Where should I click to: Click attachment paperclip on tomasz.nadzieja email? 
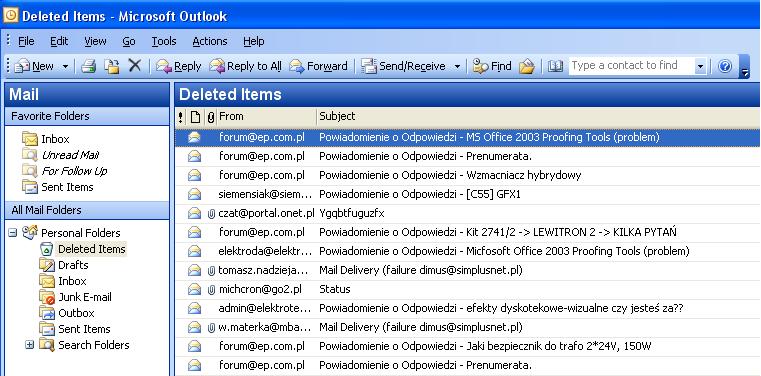[211, 271]
